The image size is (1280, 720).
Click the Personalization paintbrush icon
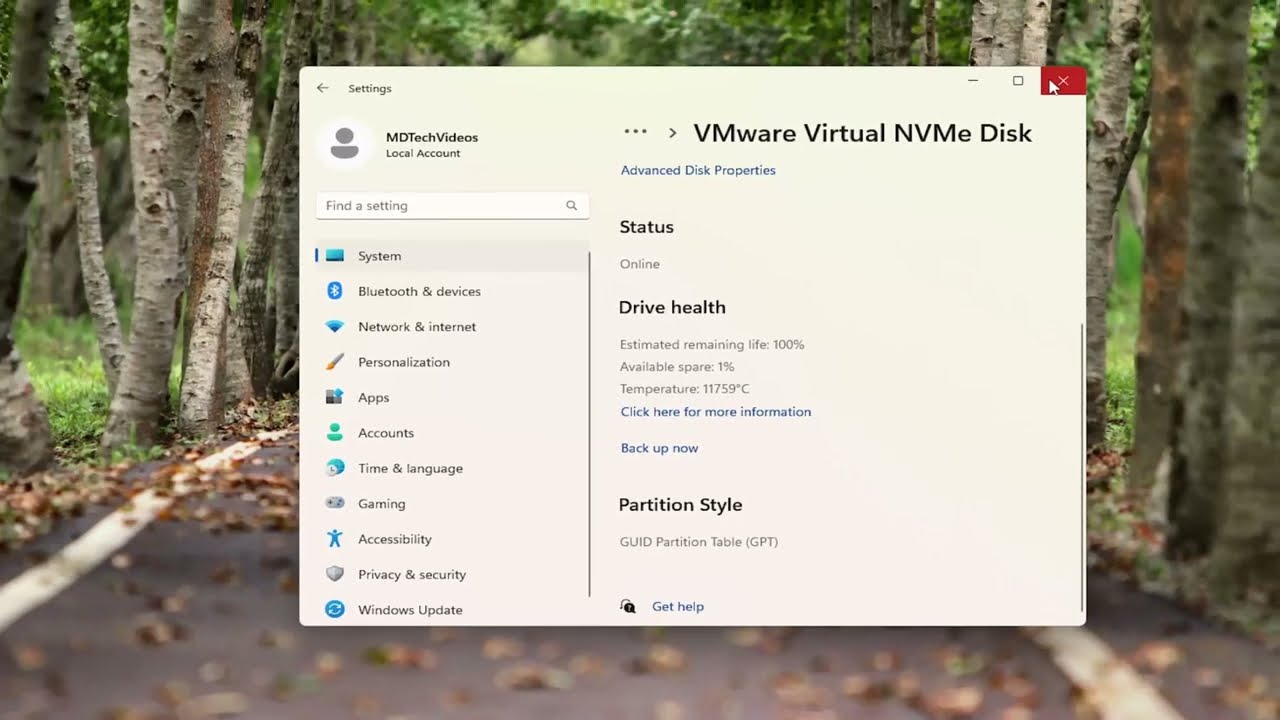click(335, 362)
